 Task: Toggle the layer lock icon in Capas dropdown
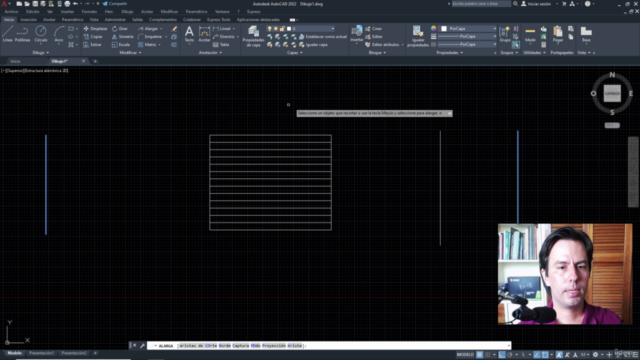(x=282, y=29)
